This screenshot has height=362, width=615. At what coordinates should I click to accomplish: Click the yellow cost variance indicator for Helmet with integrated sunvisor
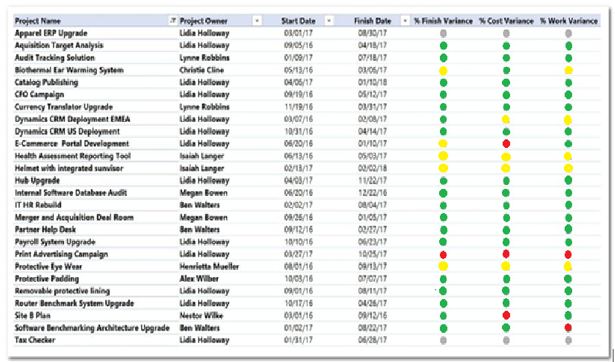pos(506,168)
